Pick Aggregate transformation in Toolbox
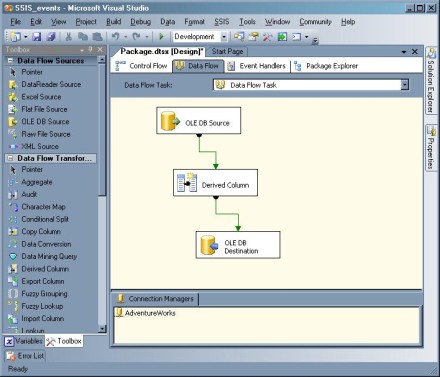 [37, 182]
